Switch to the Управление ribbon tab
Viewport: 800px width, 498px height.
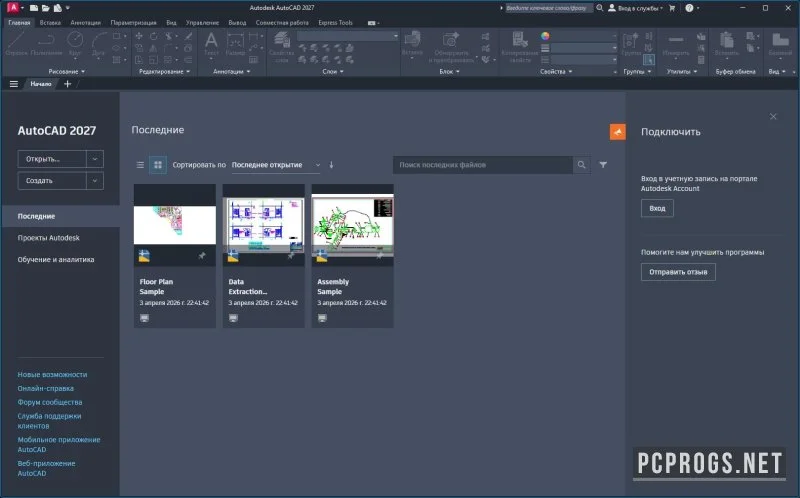(x=202, y=22)
